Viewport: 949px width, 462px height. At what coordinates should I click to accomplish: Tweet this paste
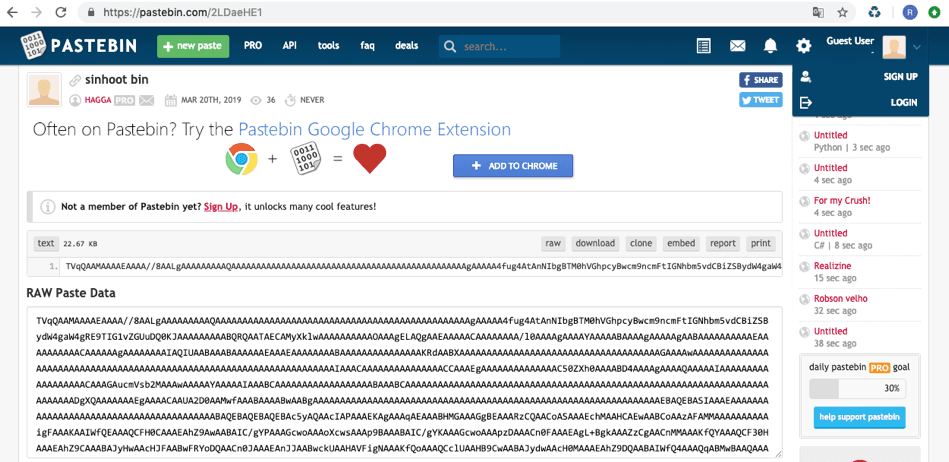point(761,100)
